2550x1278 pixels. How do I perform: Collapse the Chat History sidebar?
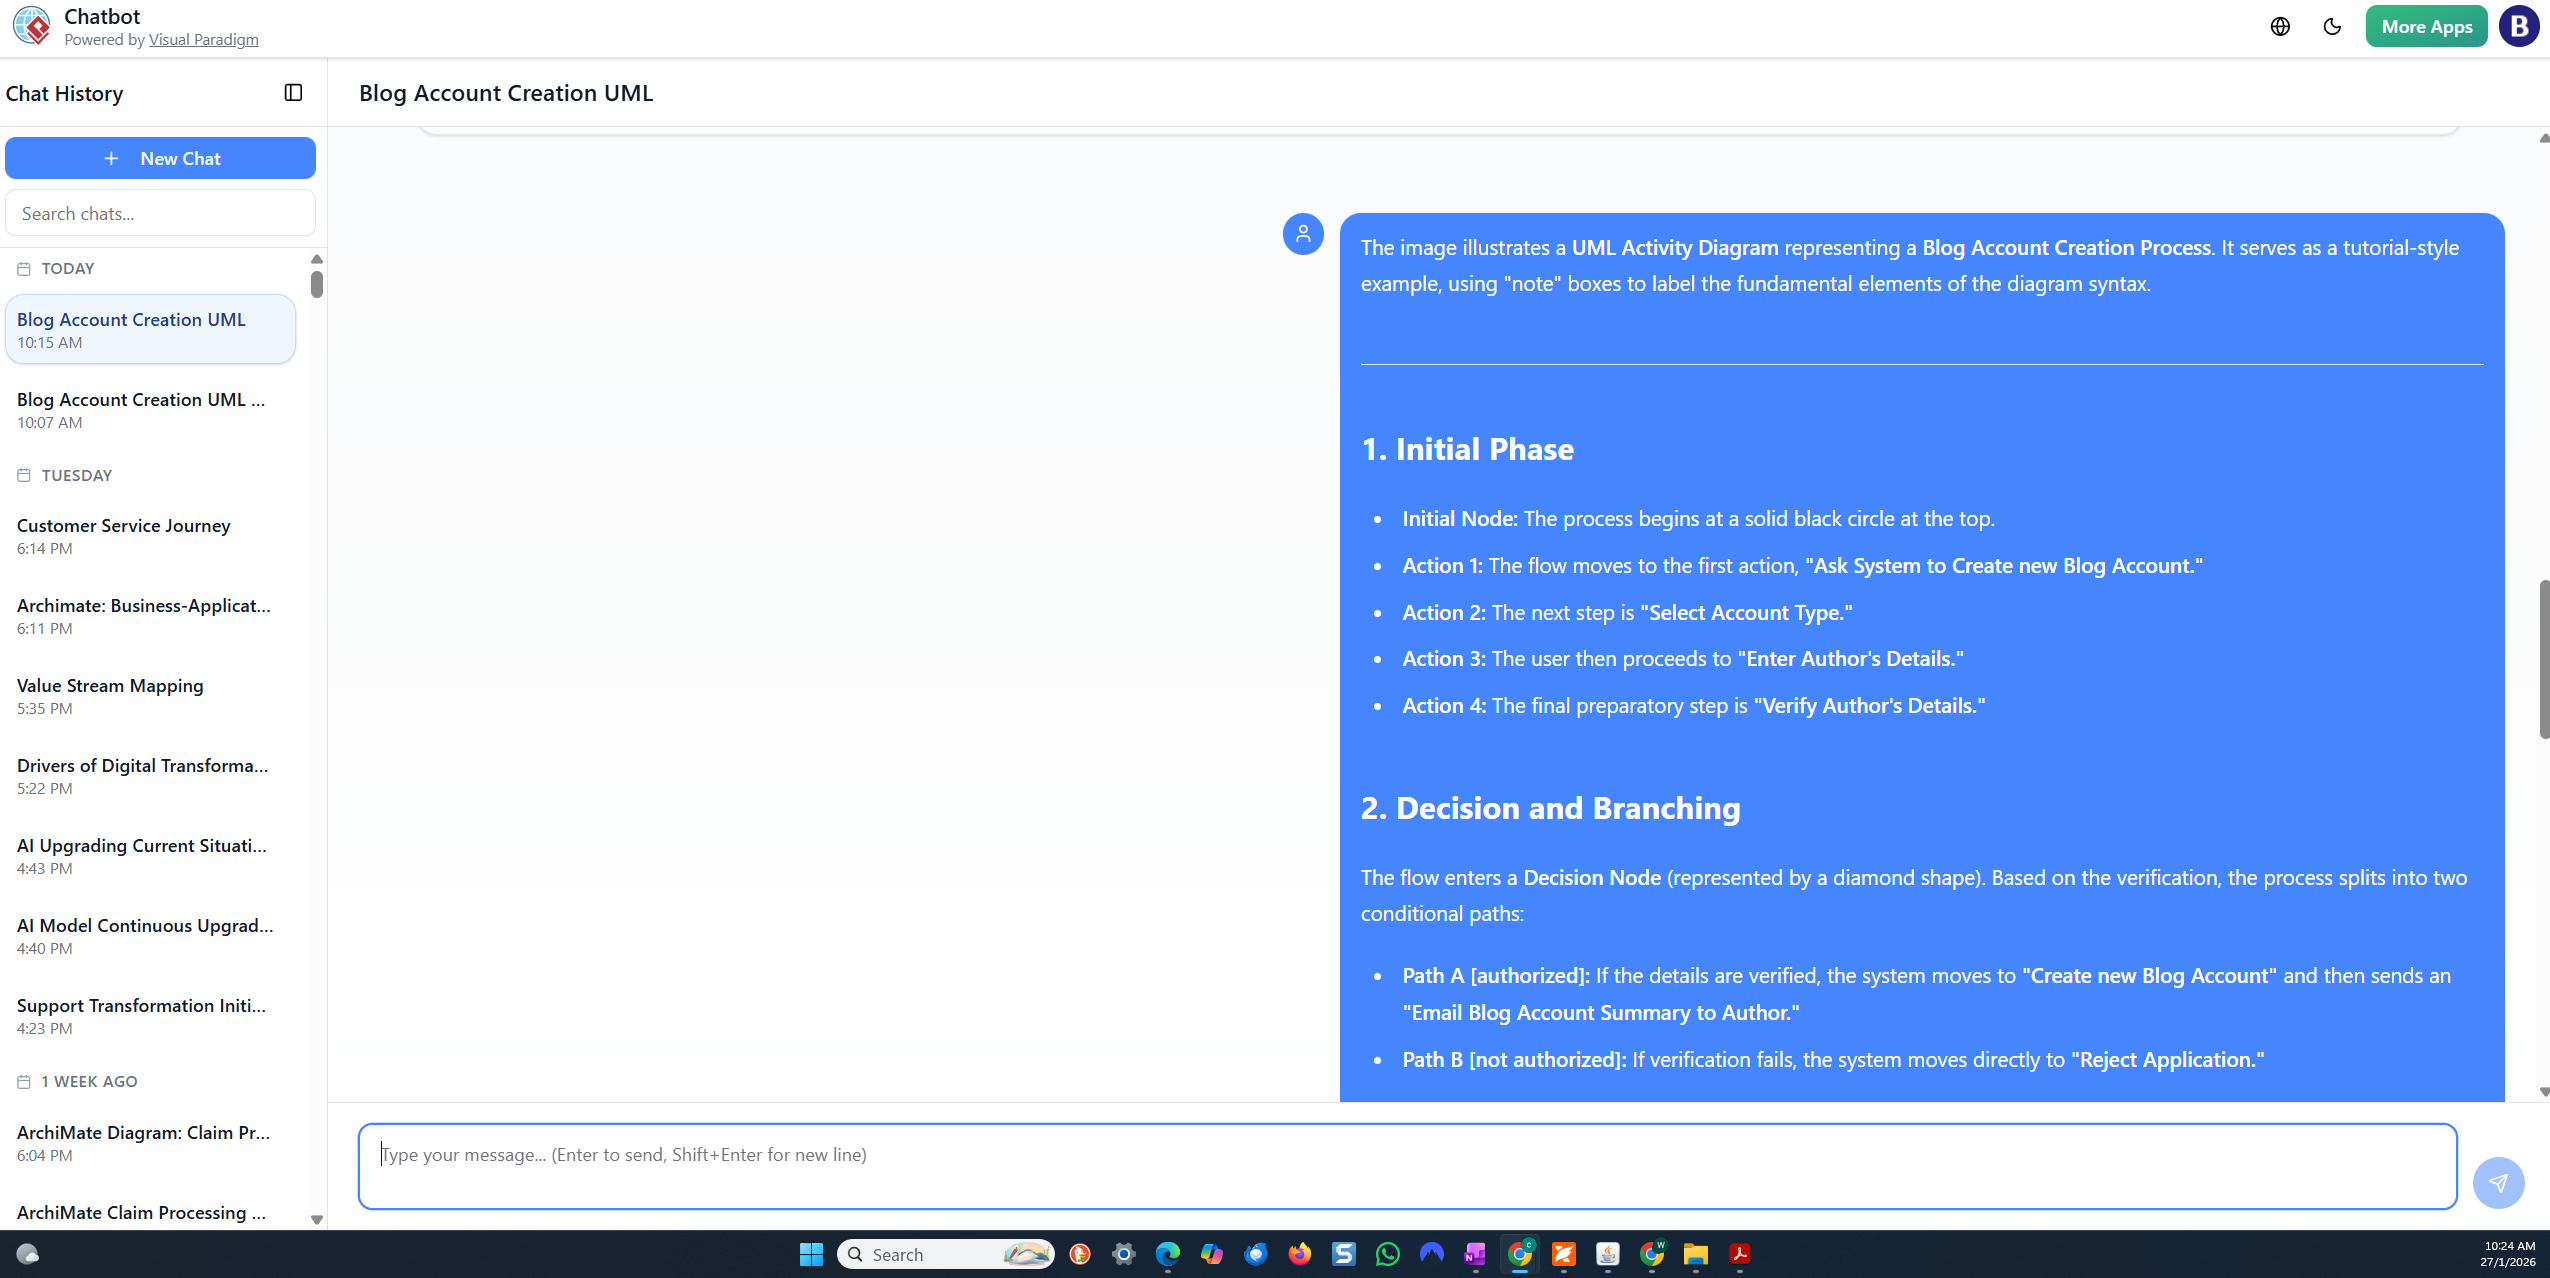click(294, 92)
